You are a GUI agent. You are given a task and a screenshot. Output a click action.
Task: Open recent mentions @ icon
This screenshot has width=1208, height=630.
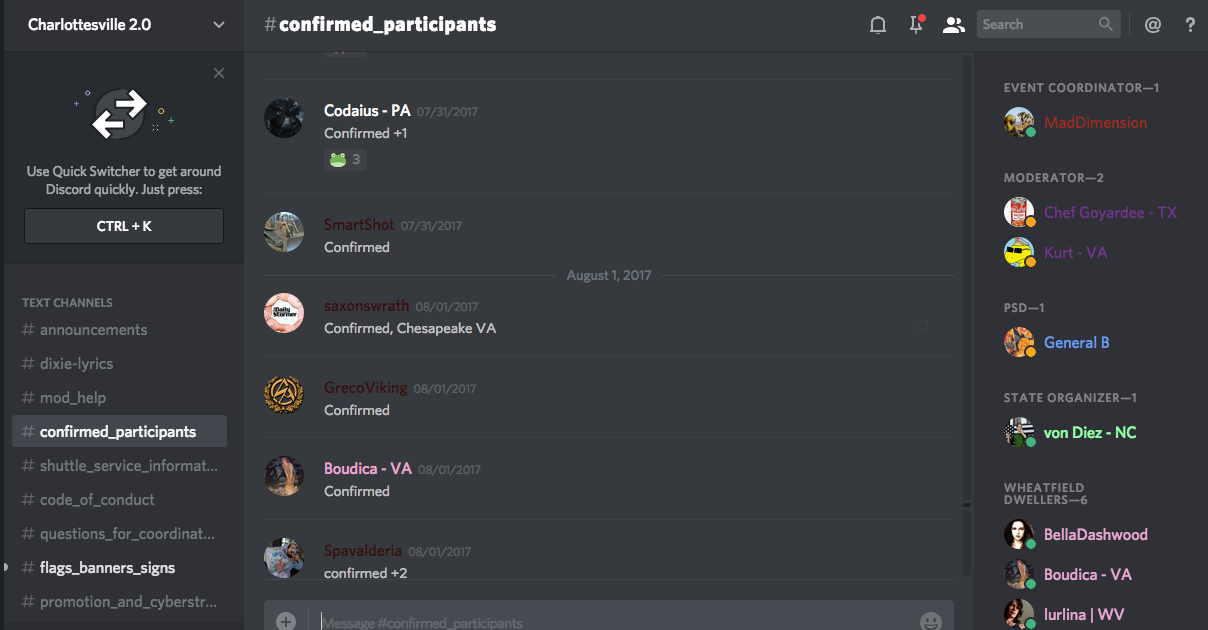(1153, 25)
